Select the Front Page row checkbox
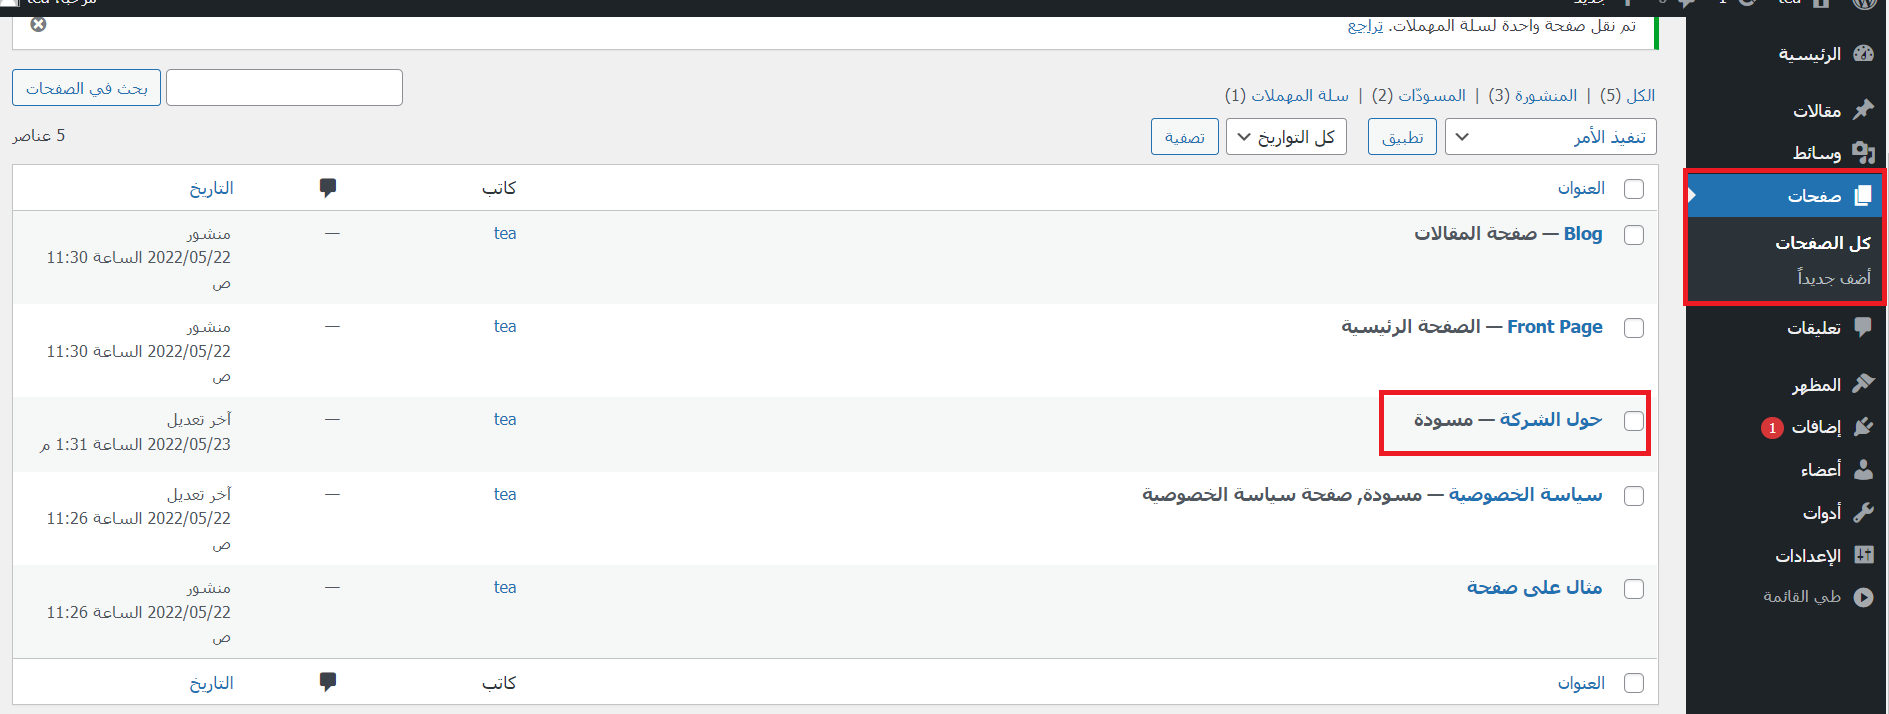1889x714 pixels. (x=1634, y=328)
